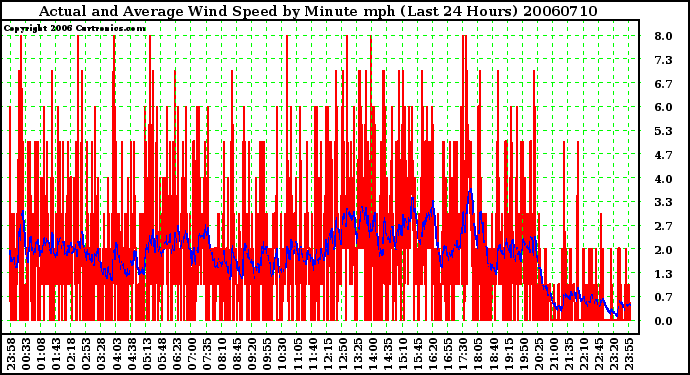
Task: Click the 0.7 y-axis label
Action: pyautogui.click(x=663, y=298)
